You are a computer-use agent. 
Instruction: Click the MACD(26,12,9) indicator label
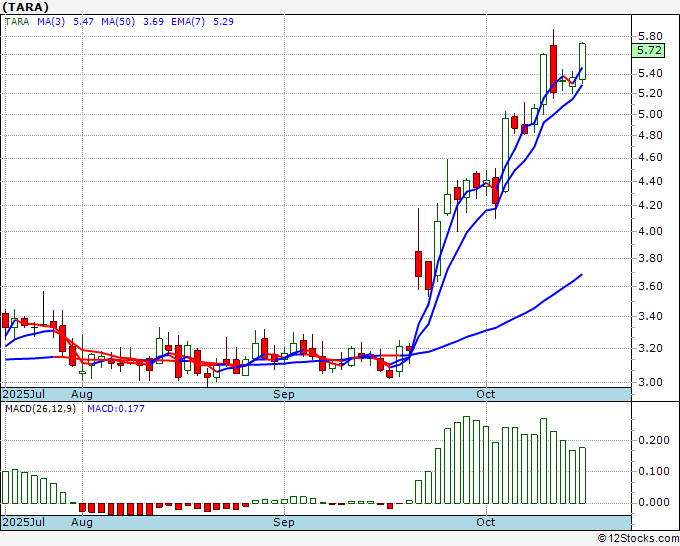(40, 409)
